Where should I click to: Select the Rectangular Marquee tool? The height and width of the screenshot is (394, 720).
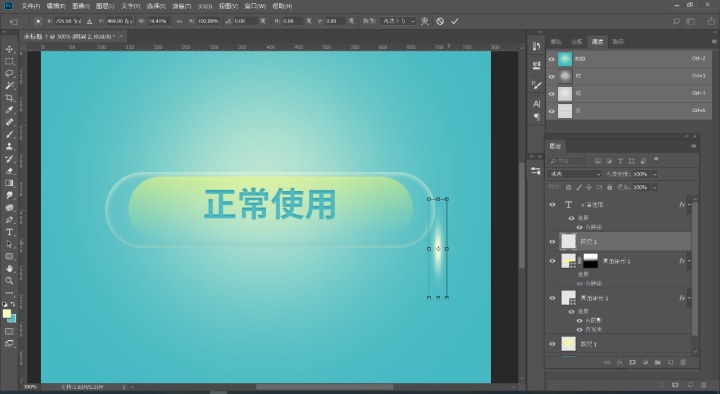pyautogui.click(x=9, y=61)
